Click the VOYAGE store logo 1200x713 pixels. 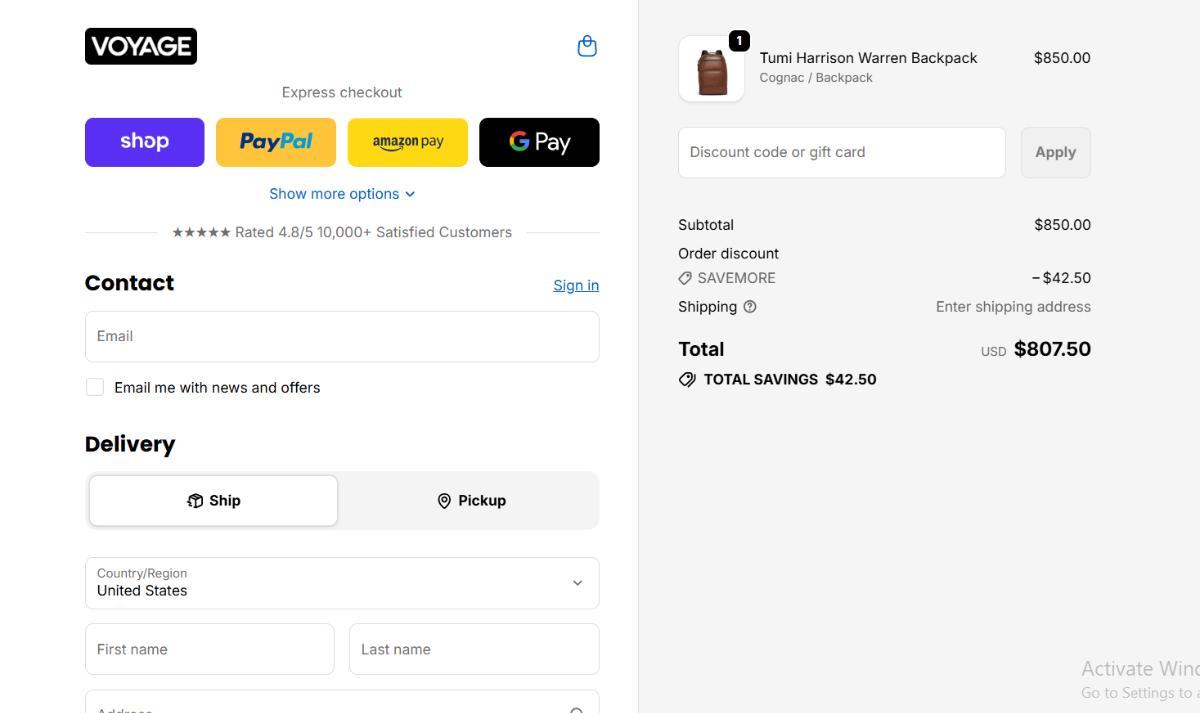click(141, 46)
